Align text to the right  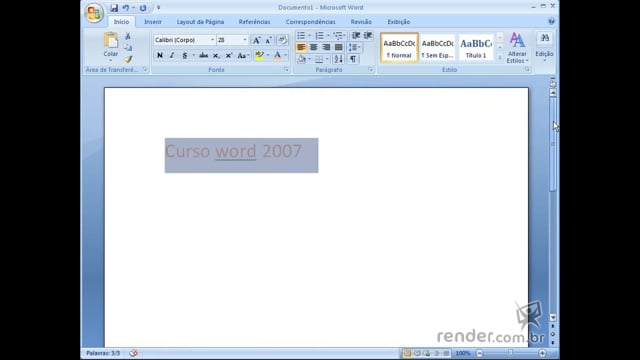(x=326, y=48)
